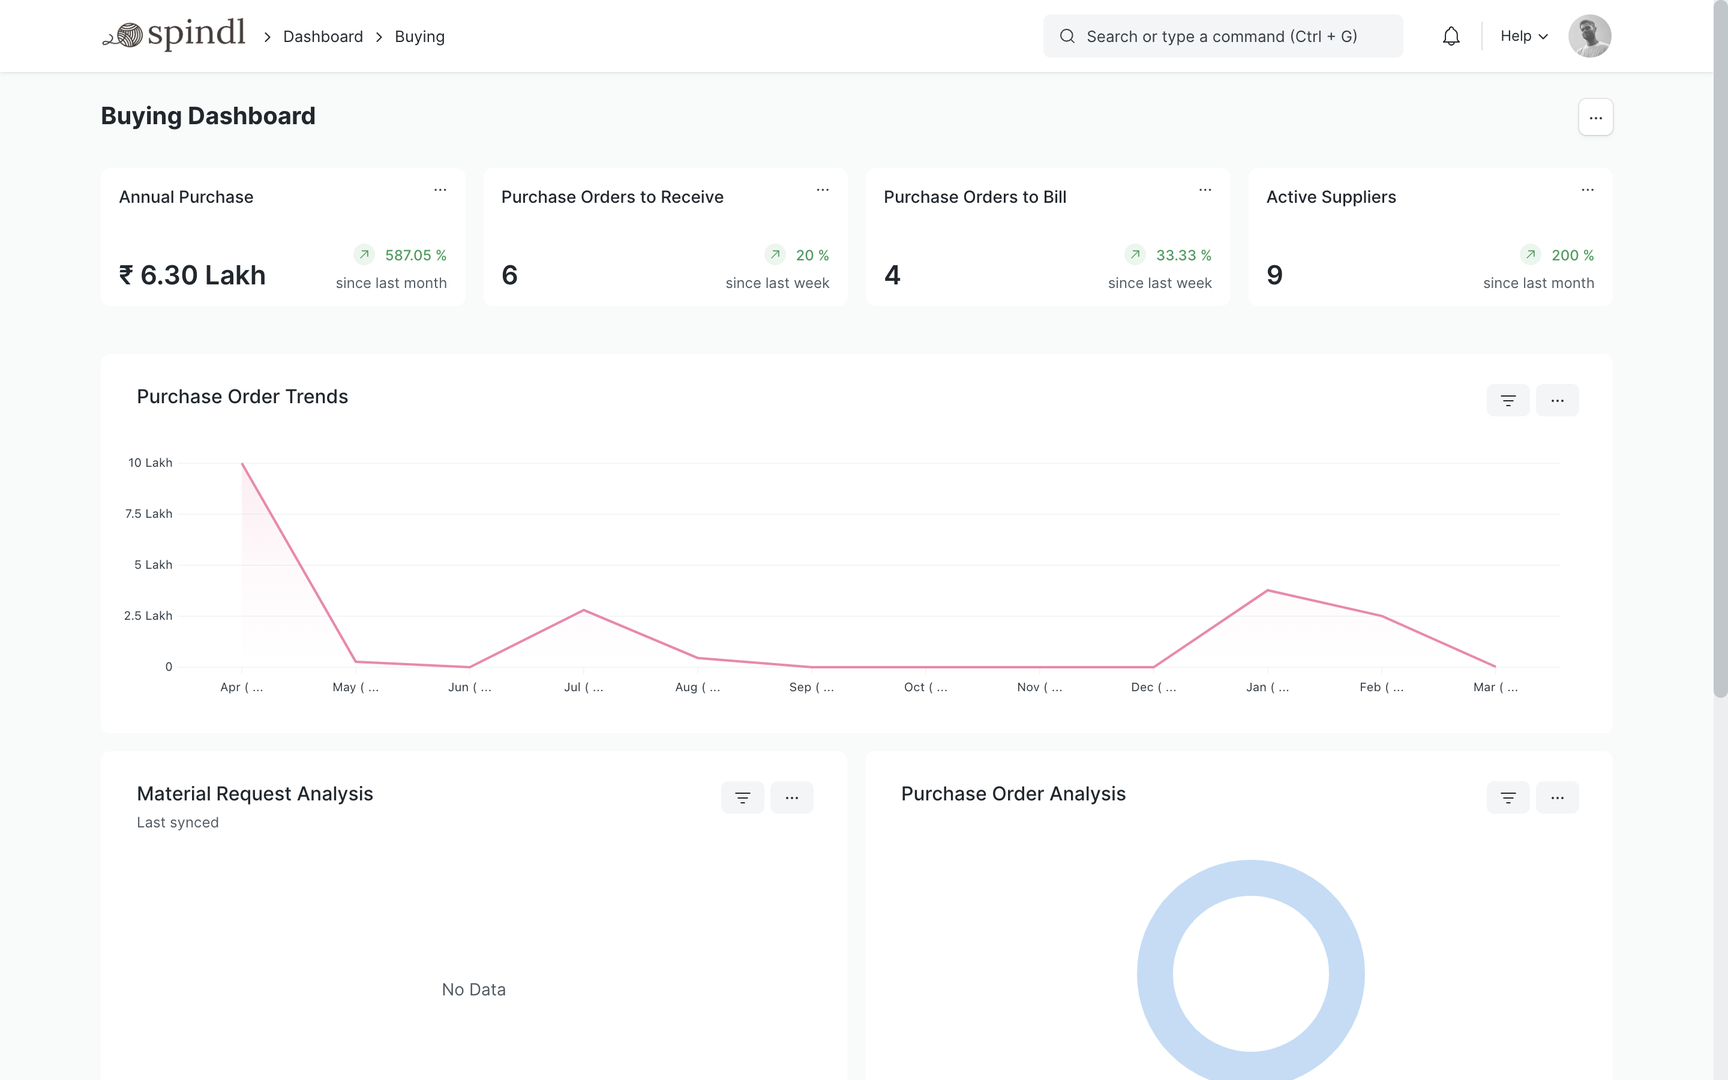Go to Dashboard breadcrumb
1728x1080 pixels.
click(x=323, y=36)
